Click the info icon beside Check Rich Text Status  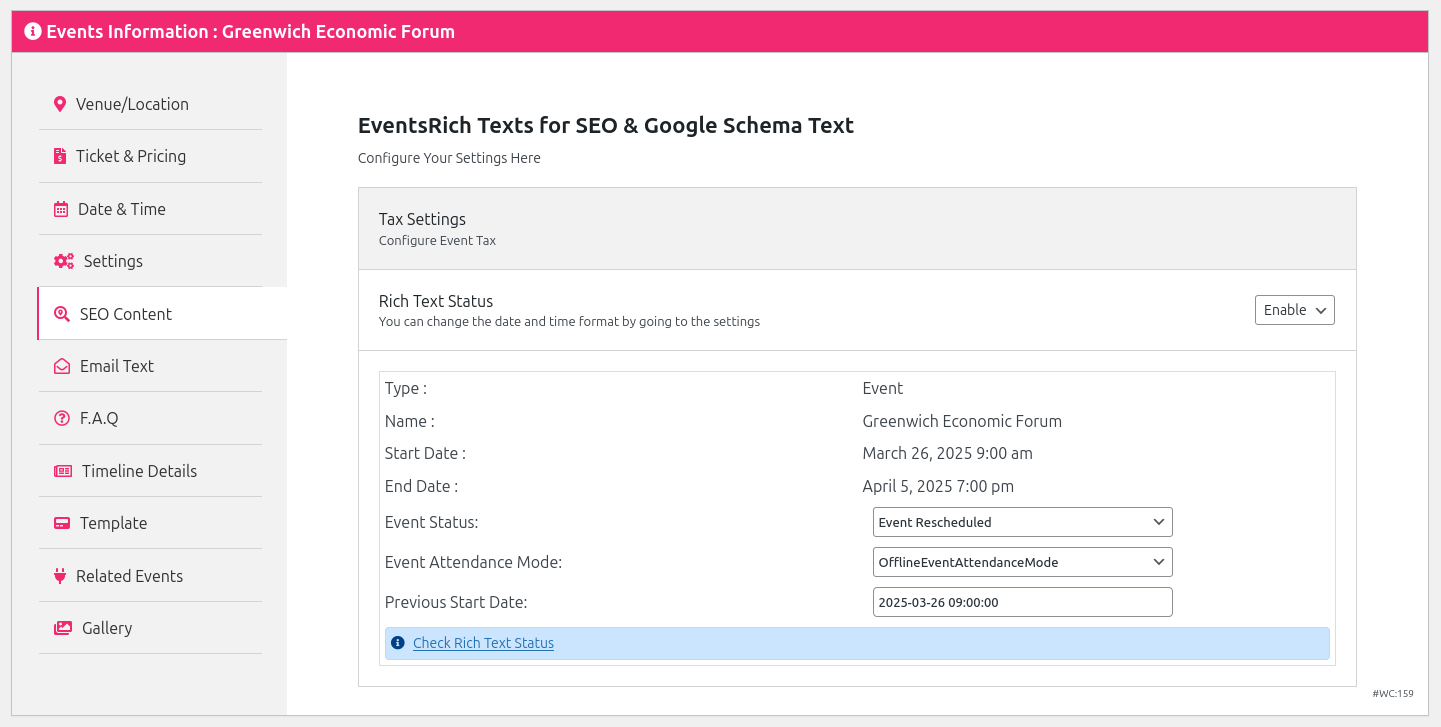click(x=398, y=643)
